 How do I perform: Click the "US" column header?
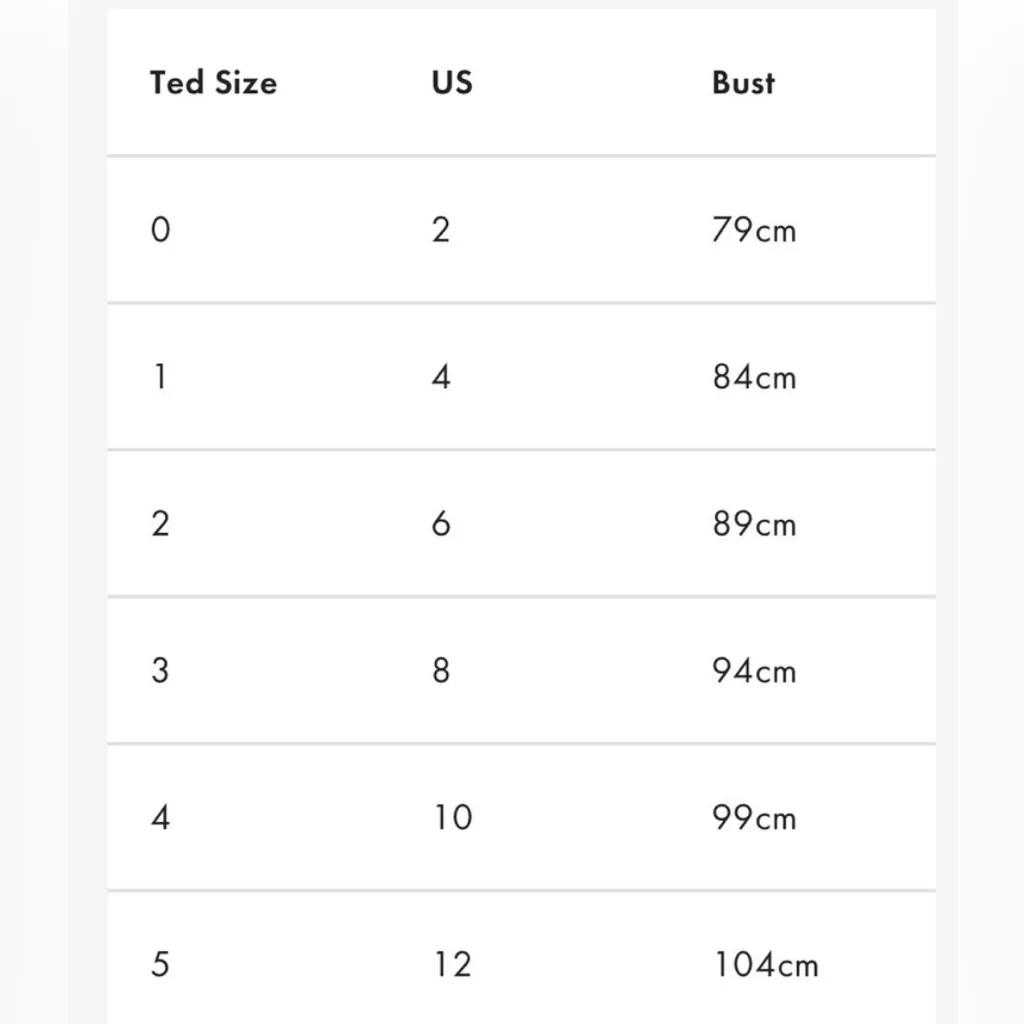pos(452,83)
